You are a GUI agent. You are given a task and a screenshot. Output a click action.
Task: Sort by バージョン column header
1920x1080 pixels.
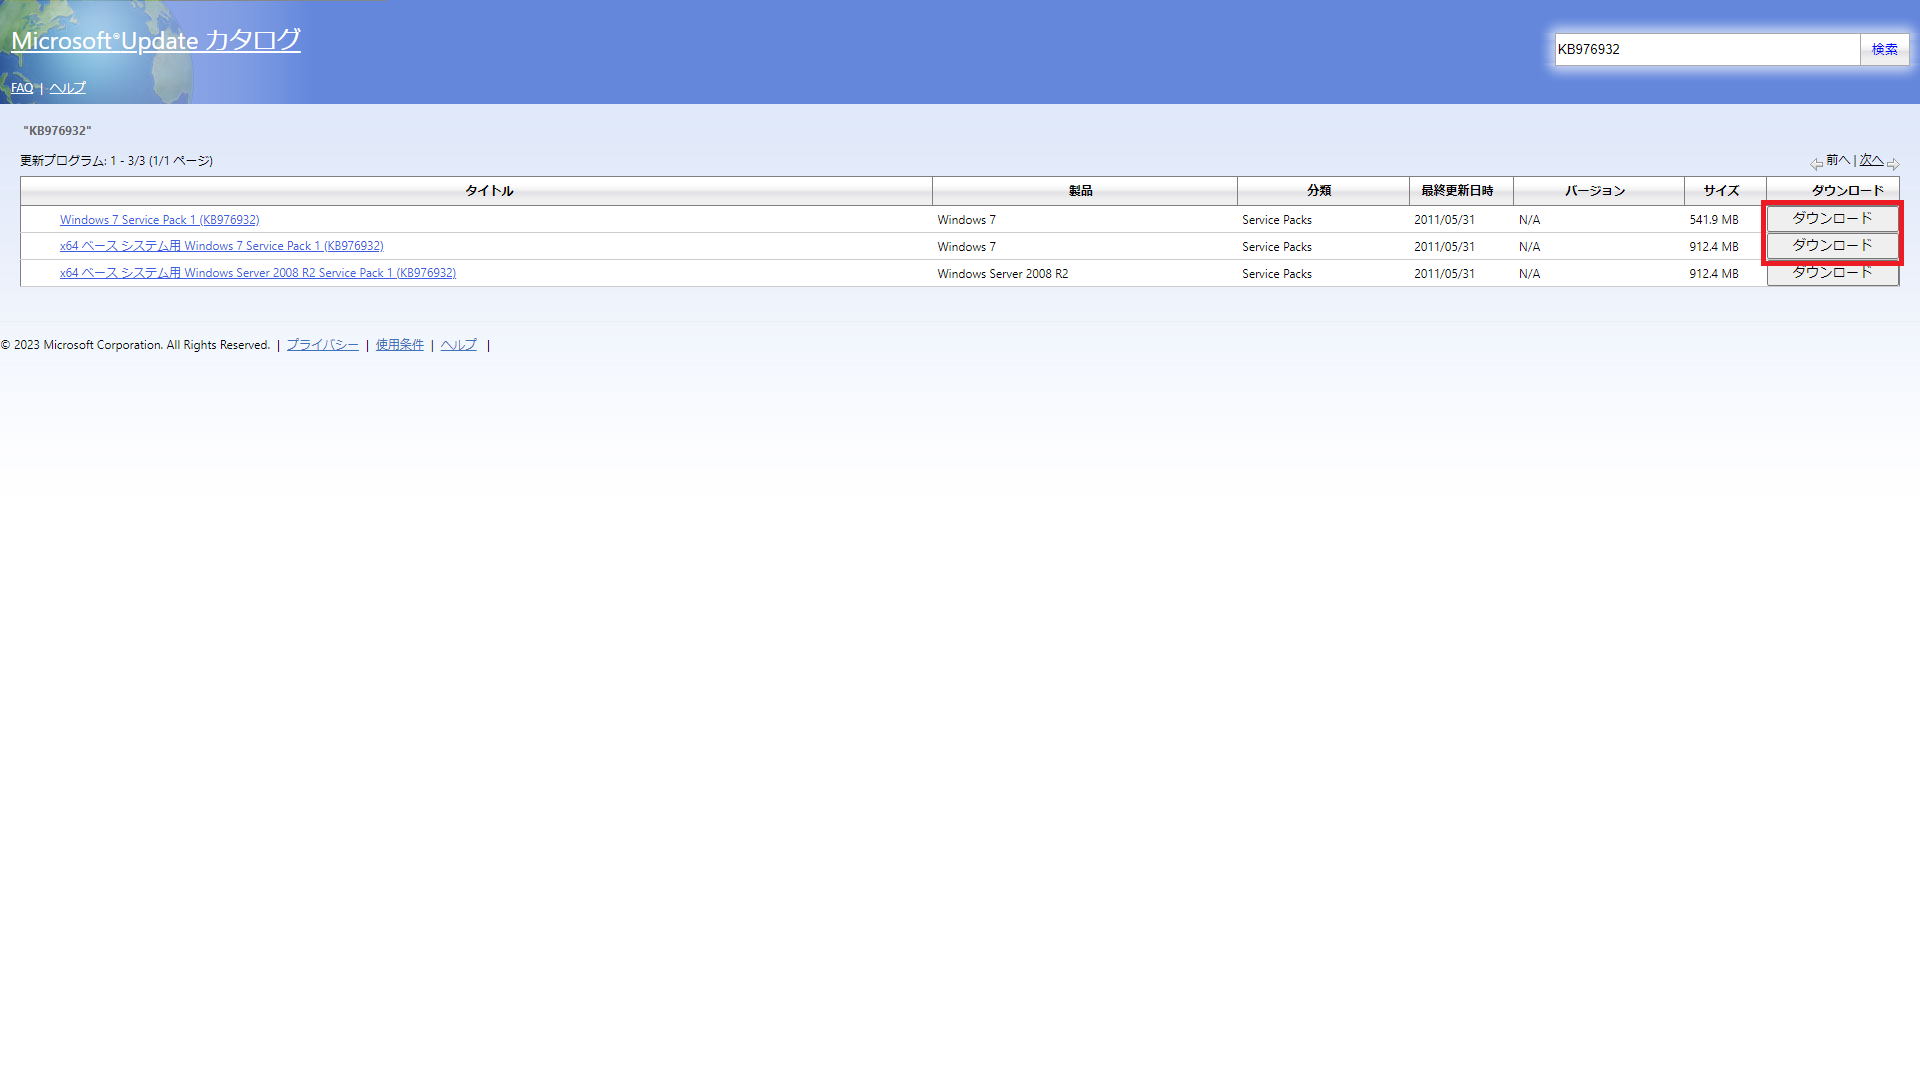(x=1595, y=191)
